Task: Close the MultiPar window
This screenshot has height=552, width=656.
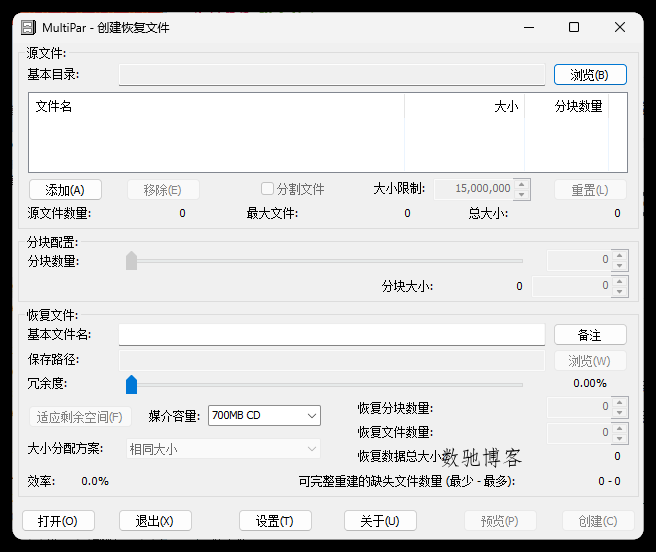Action: coord(620,28)
